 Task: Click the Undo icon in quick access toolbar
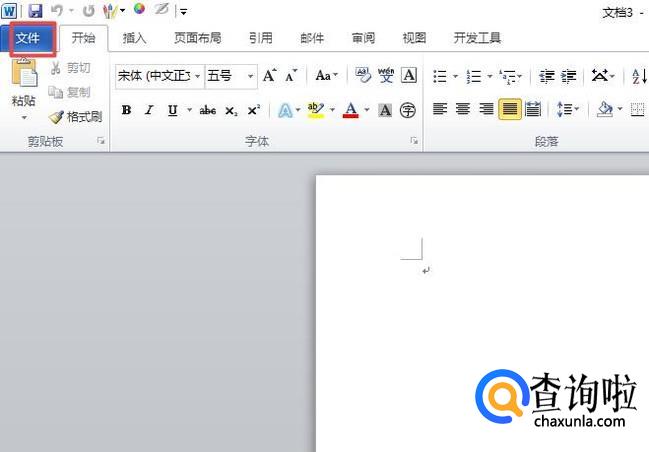(x=57, y=10)
